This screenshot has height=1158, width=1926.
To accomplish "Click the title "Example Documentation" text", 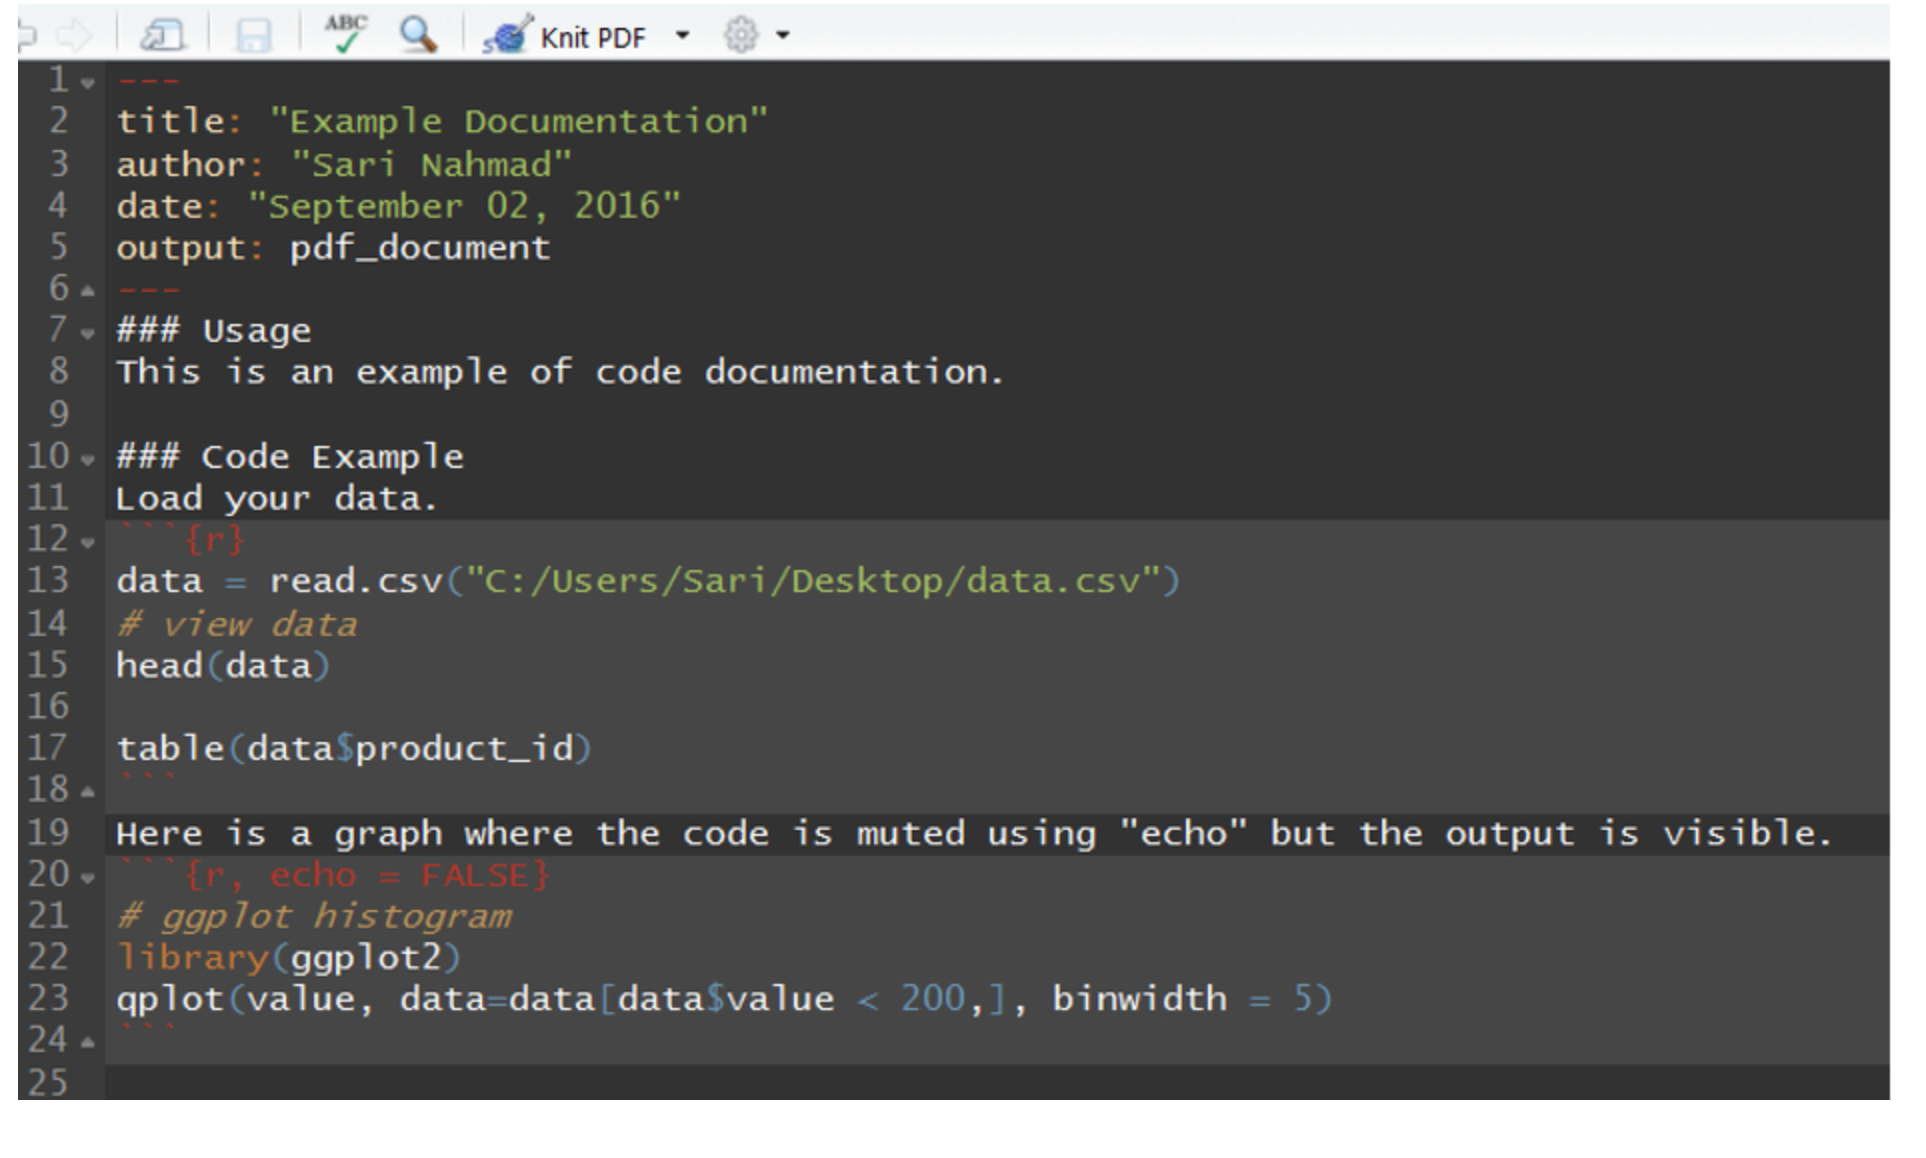I will pyautogui.click(x=518, y=122).
